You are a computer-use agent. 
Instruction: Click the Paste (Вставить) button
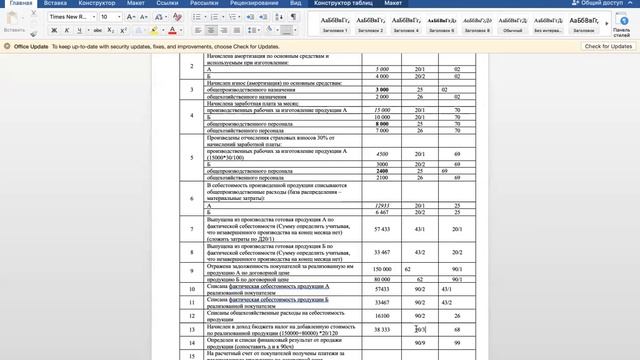pos(13,22)
